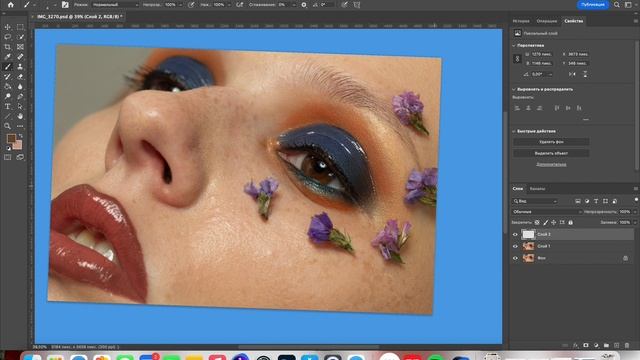Select the Move tool
The width and height of the screenshot is (640, 360).
click(x=7, y=27)
